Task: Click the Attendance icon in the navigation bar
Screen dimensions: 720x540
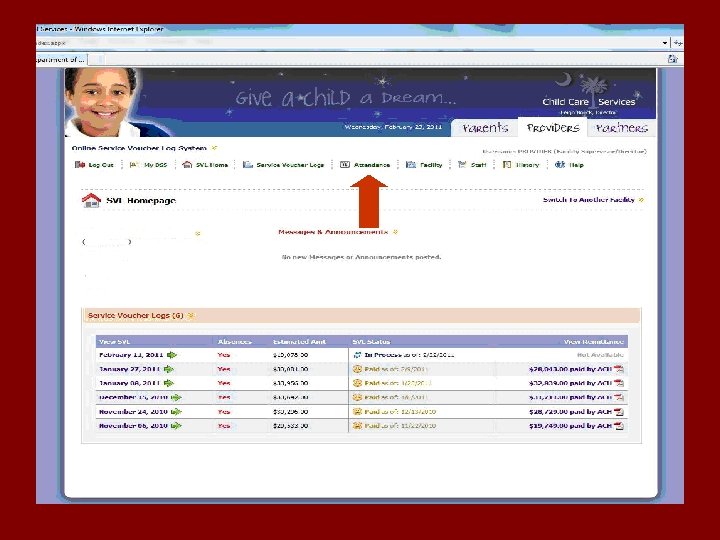Action: 345,164
